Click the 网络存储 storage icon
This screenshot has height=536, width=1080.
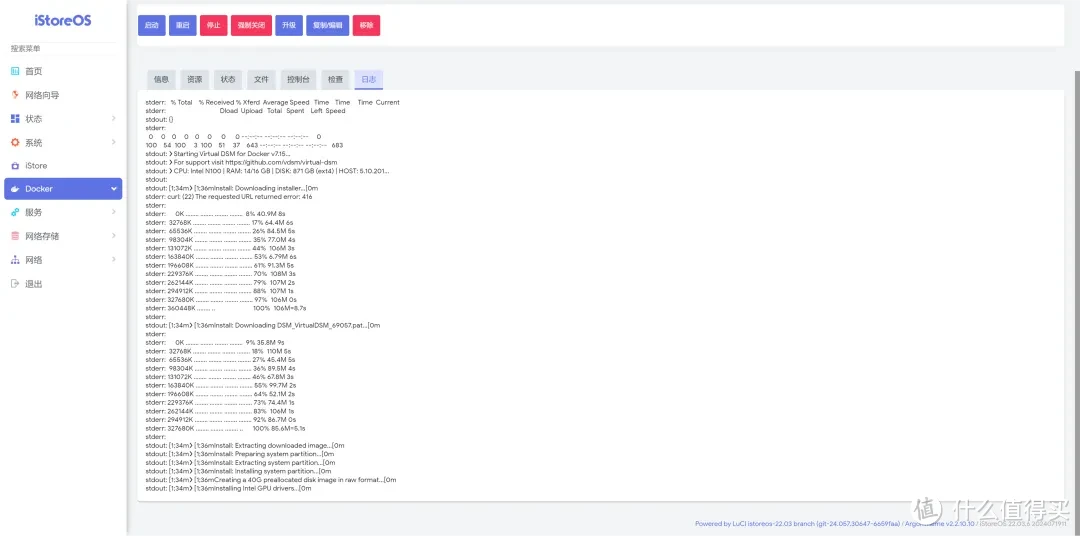[15, 236]
